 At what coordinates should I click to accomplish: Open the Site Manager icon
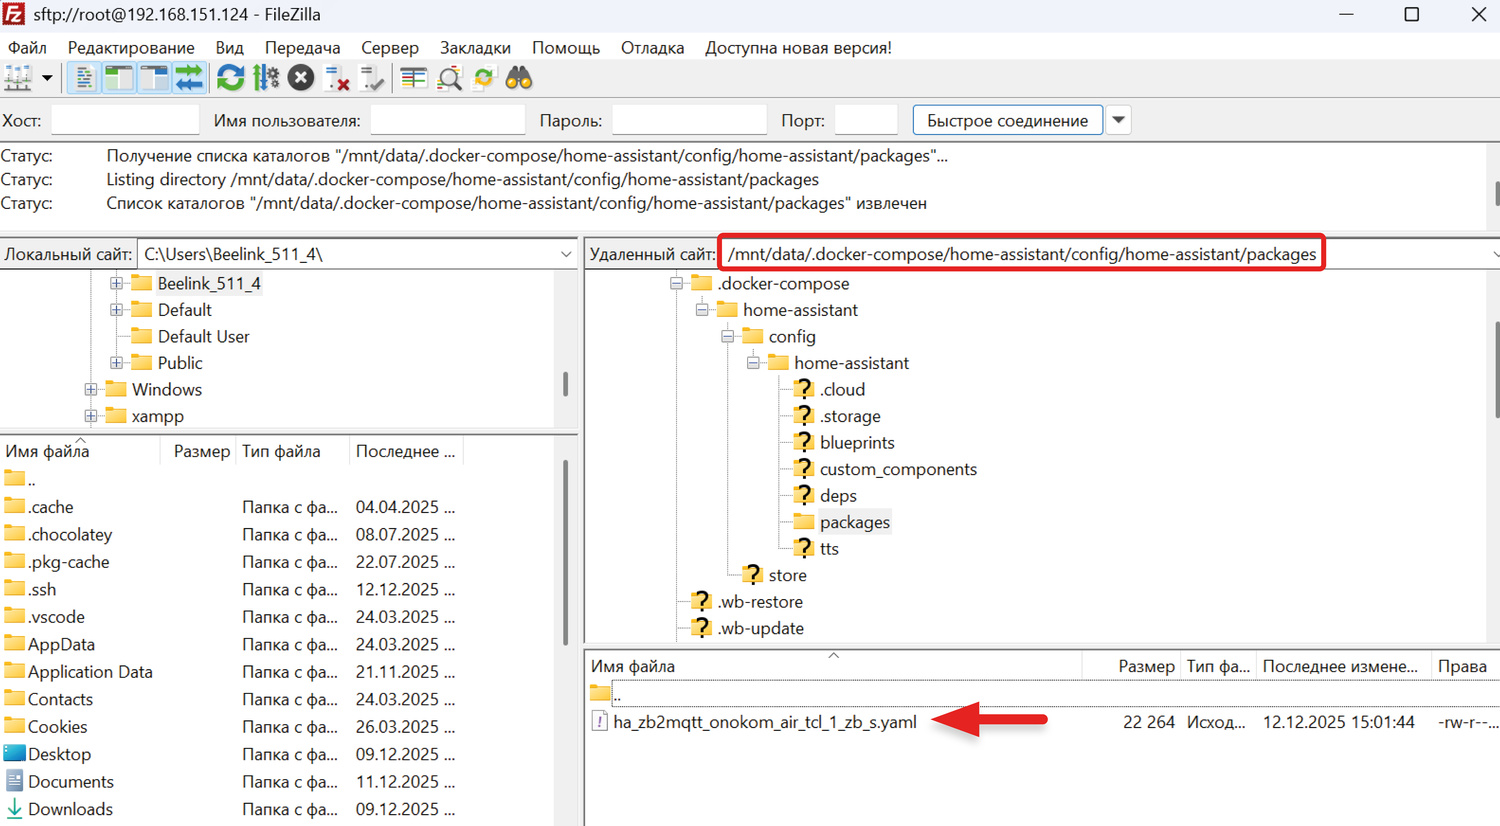(x=18, y=78)
